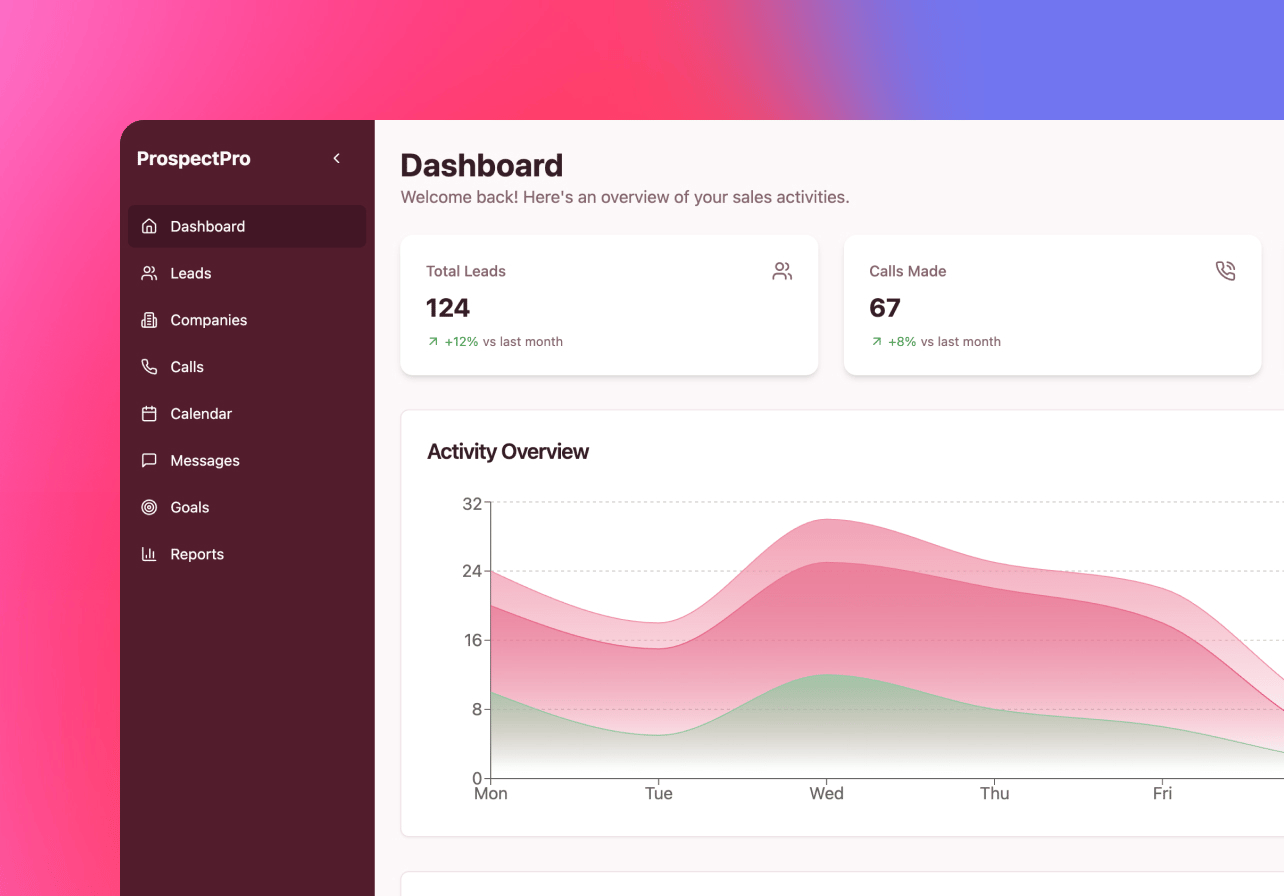Screen dimensions: 1284x896
Task: Click the phone icon on the Calls Made card
Action: coord(1225,270)
